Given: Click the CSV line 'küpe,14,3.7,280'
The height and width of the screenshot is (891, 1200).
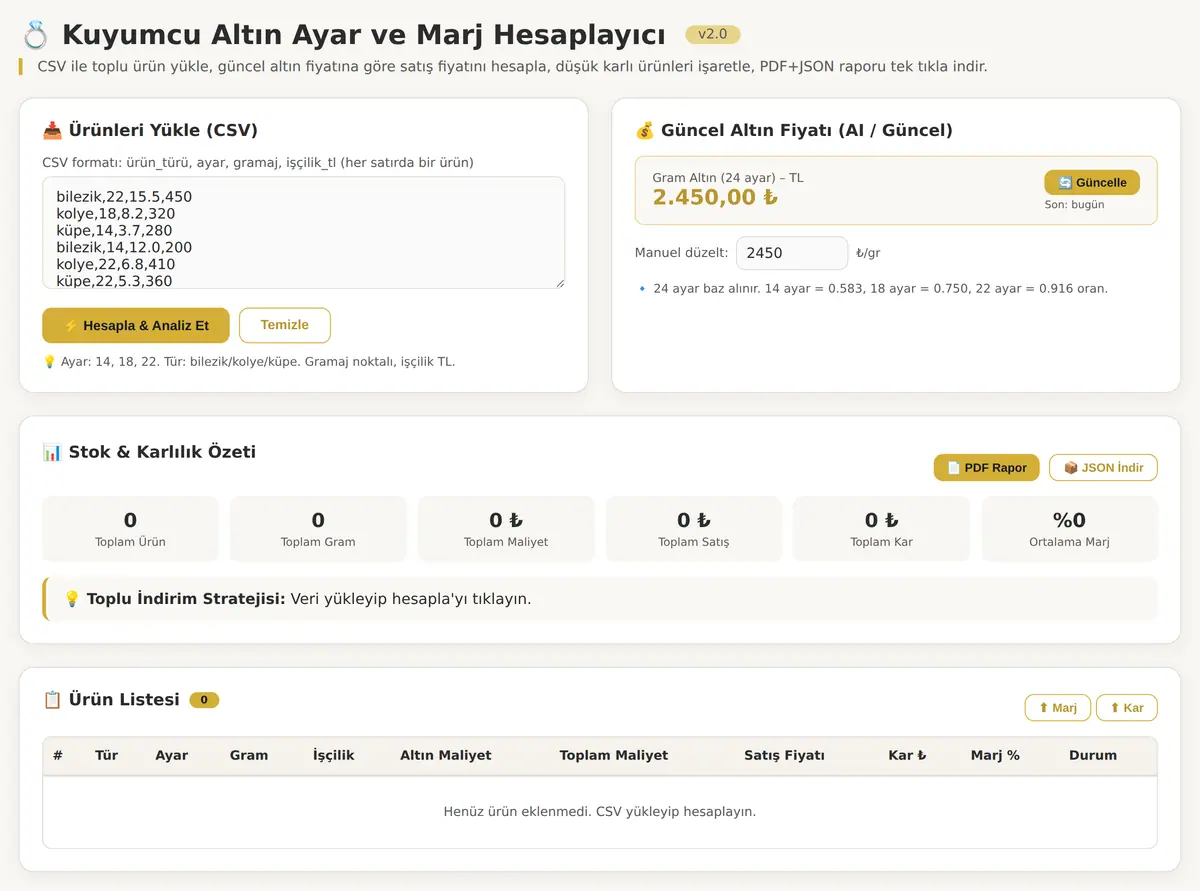Looking at the screenshot, I should coord(114,231).
